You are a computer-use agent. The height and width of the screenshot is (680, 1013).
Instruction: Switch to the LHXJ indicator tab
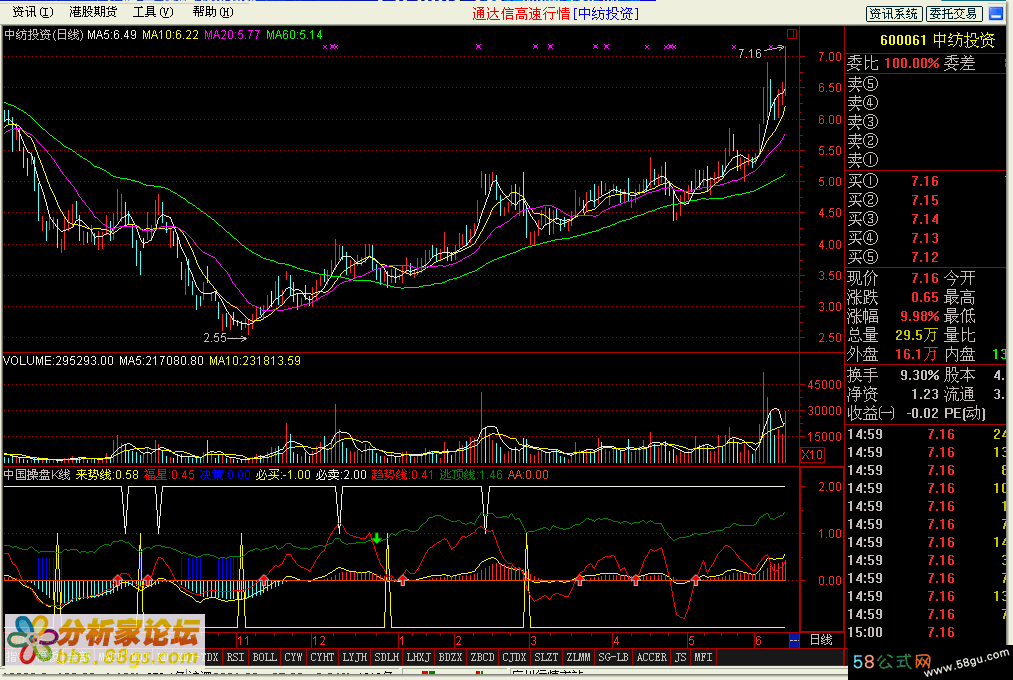pyautogui.click(x=419, y=657)
